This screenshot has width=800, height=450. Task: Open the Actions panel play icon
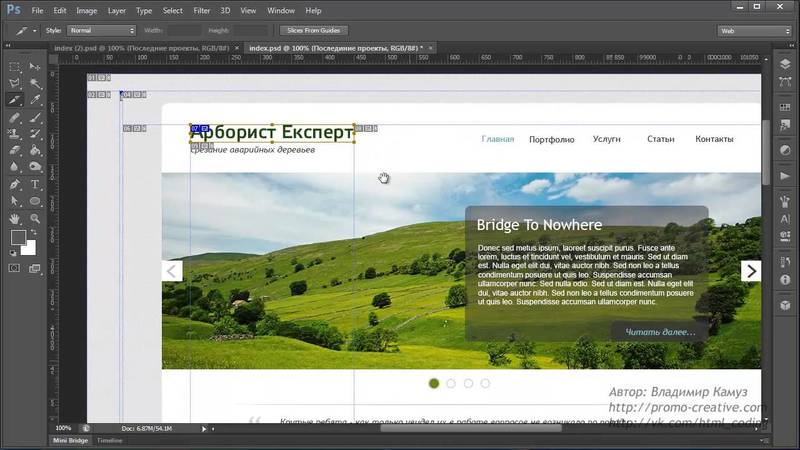click(x=784, y=177)
